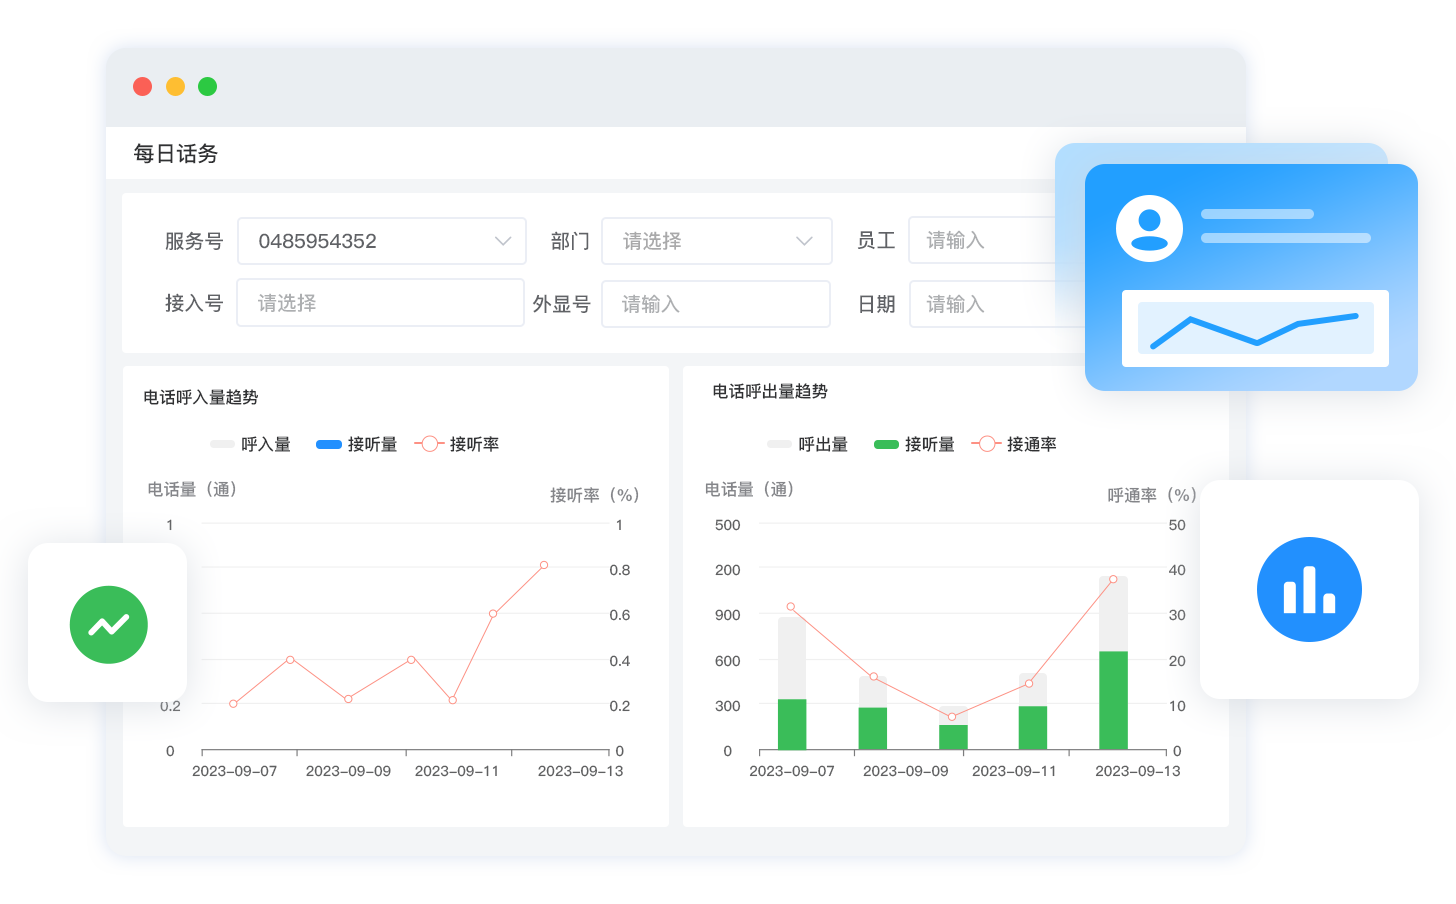Screen dimensions: 1456x904
Task: Click the 每日话务 page title
Action: [x=176, y=153]
